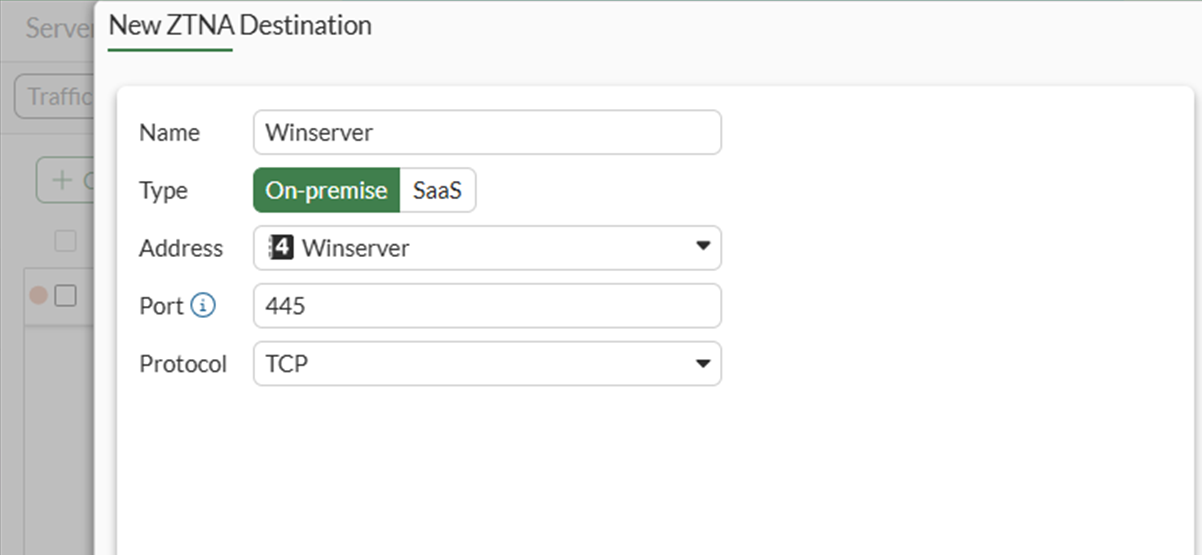This screenshot has width=1202, height=555.
Task: Click the Port info icon
Action: [203, 306]
